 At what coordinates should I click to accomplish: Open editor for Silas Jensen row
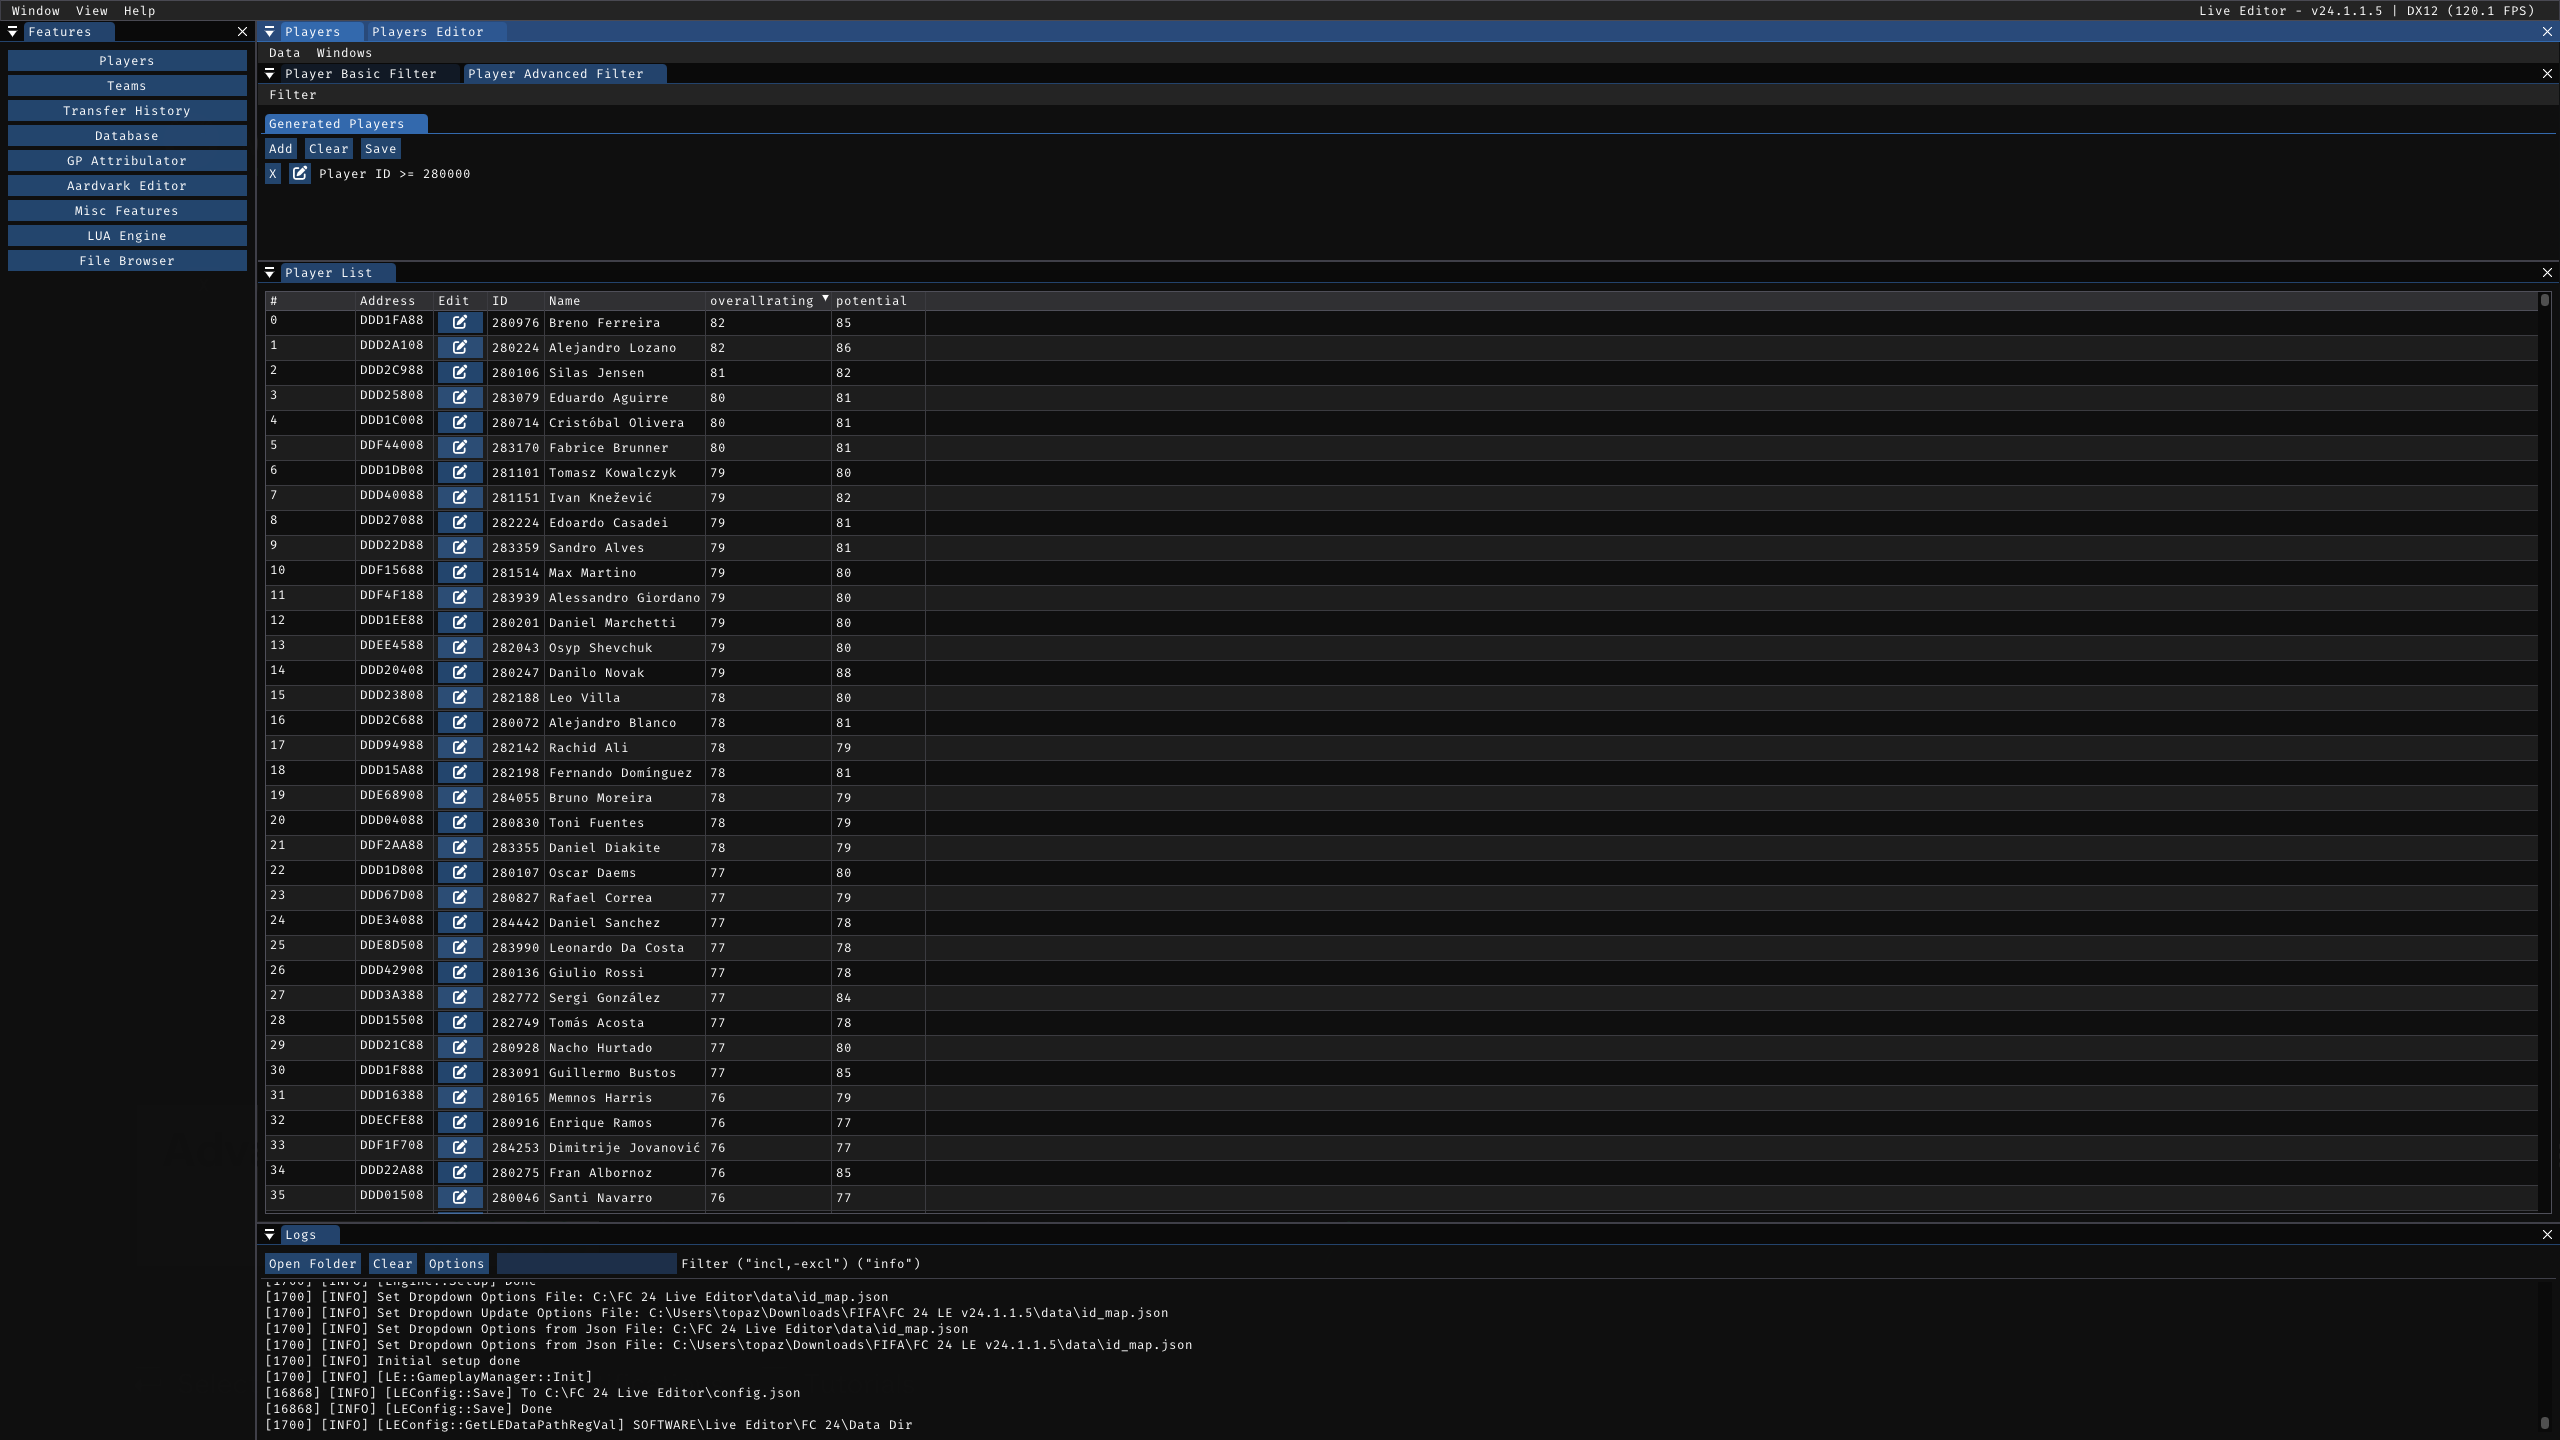coord(460,372)
